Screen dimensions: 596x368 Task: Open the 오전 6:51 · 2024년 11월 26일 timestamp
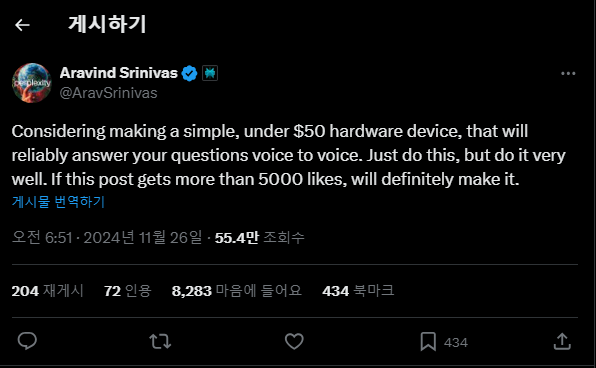click(x=107, y=238)
